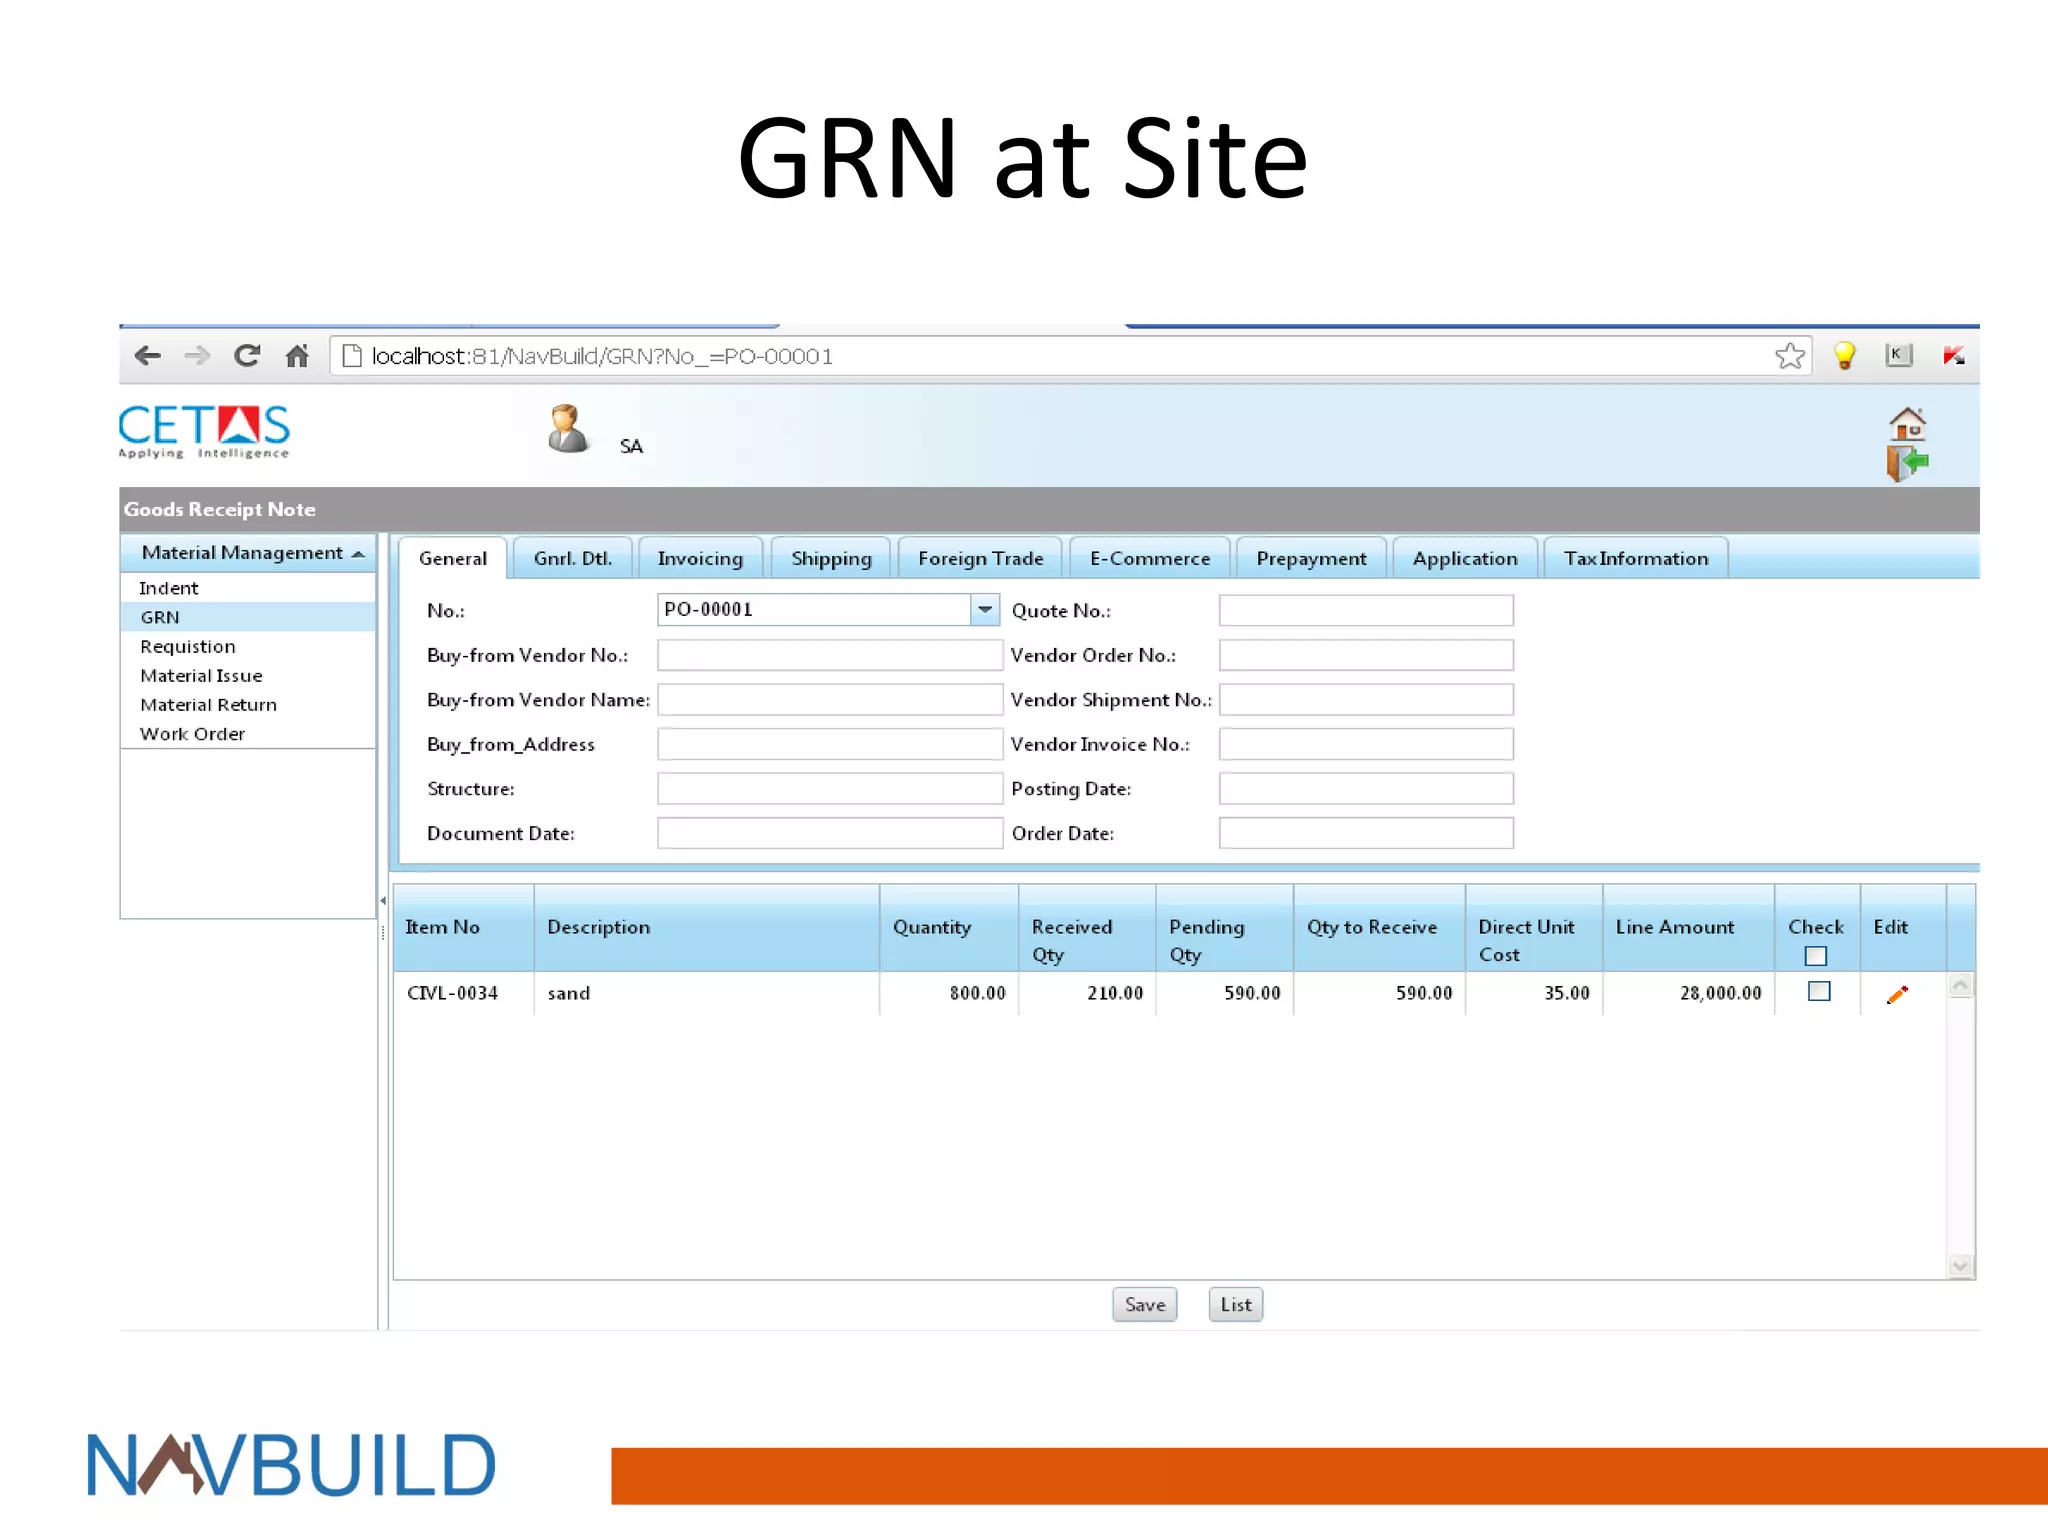The height and width of the screenshot is (1536, 2048).
Task: Select Requistion in the sidebar
Action: pyautogui.click(x=248, y=646)
